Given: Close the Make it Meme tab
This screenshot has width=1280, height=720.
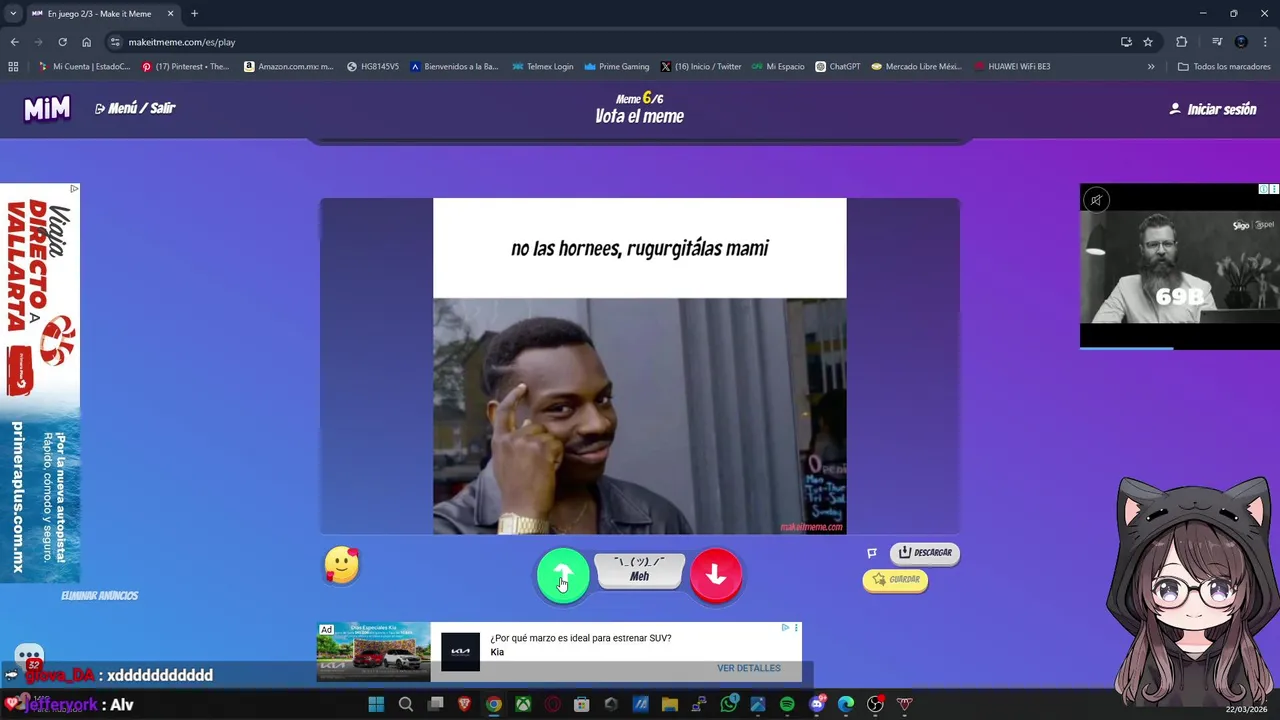Looking at the screenshot, I should pos(171,14).
